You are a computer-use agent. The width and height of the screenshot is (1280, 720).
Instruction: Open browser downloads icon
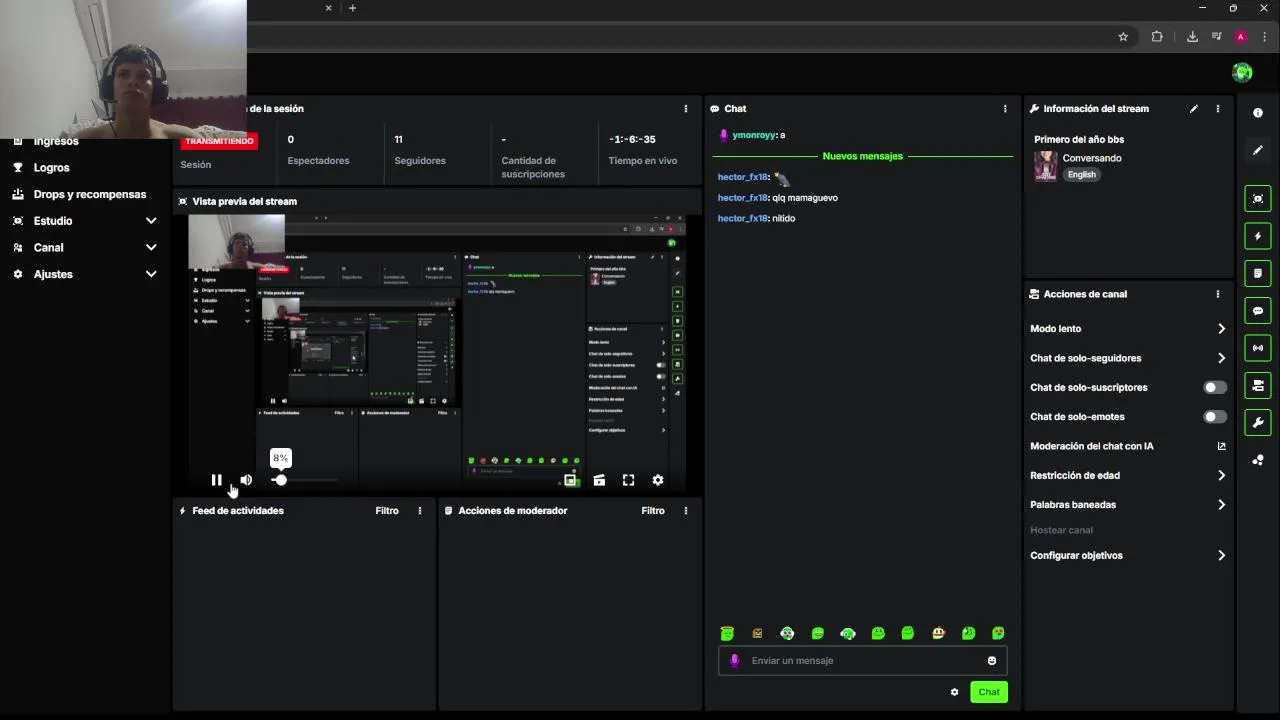point(1192,37)
